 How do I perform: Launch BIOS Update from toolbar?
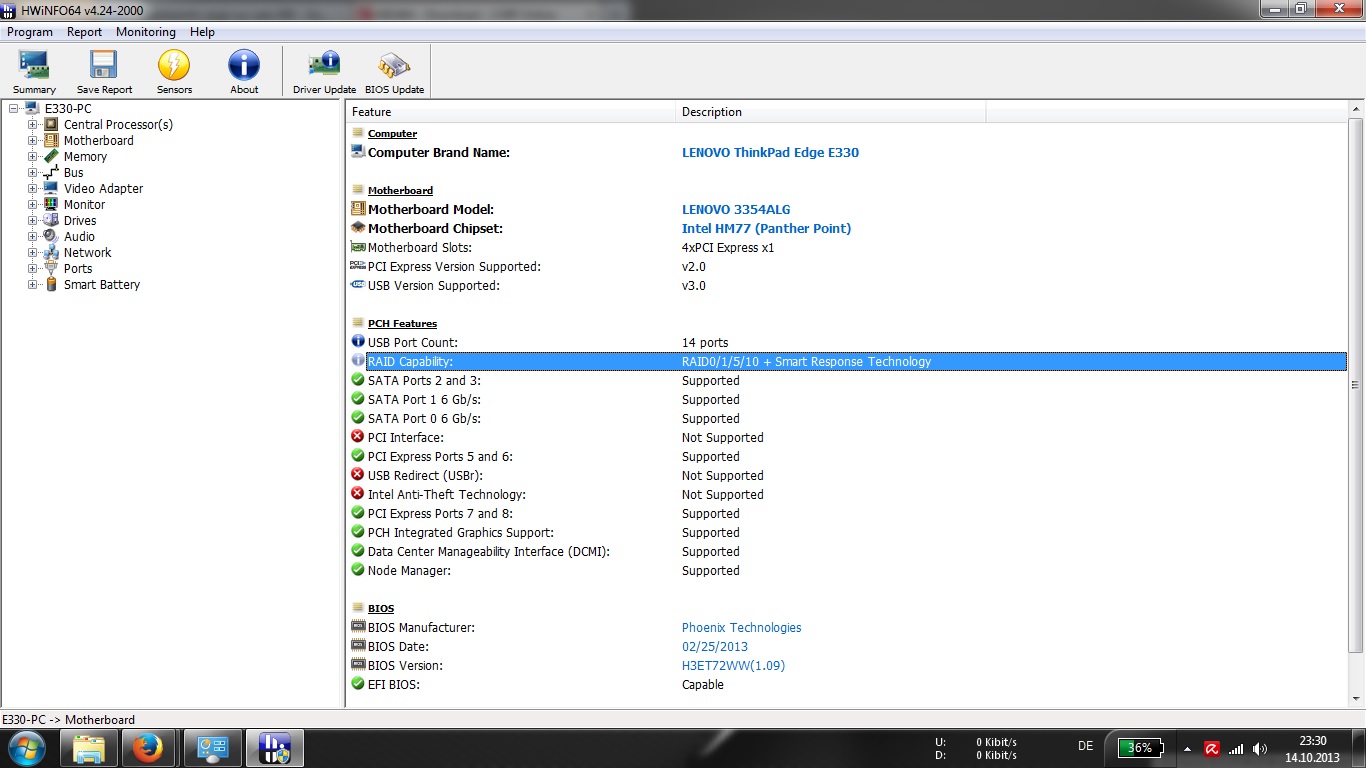tap(394, 72)
